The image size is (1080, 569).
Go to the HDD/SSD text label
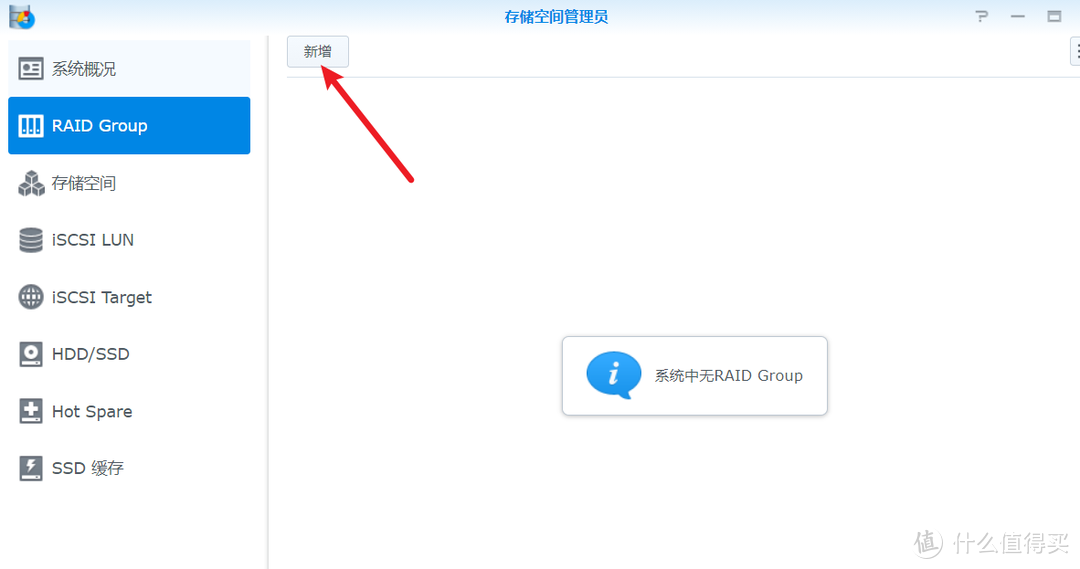click(x=91, y=354)
